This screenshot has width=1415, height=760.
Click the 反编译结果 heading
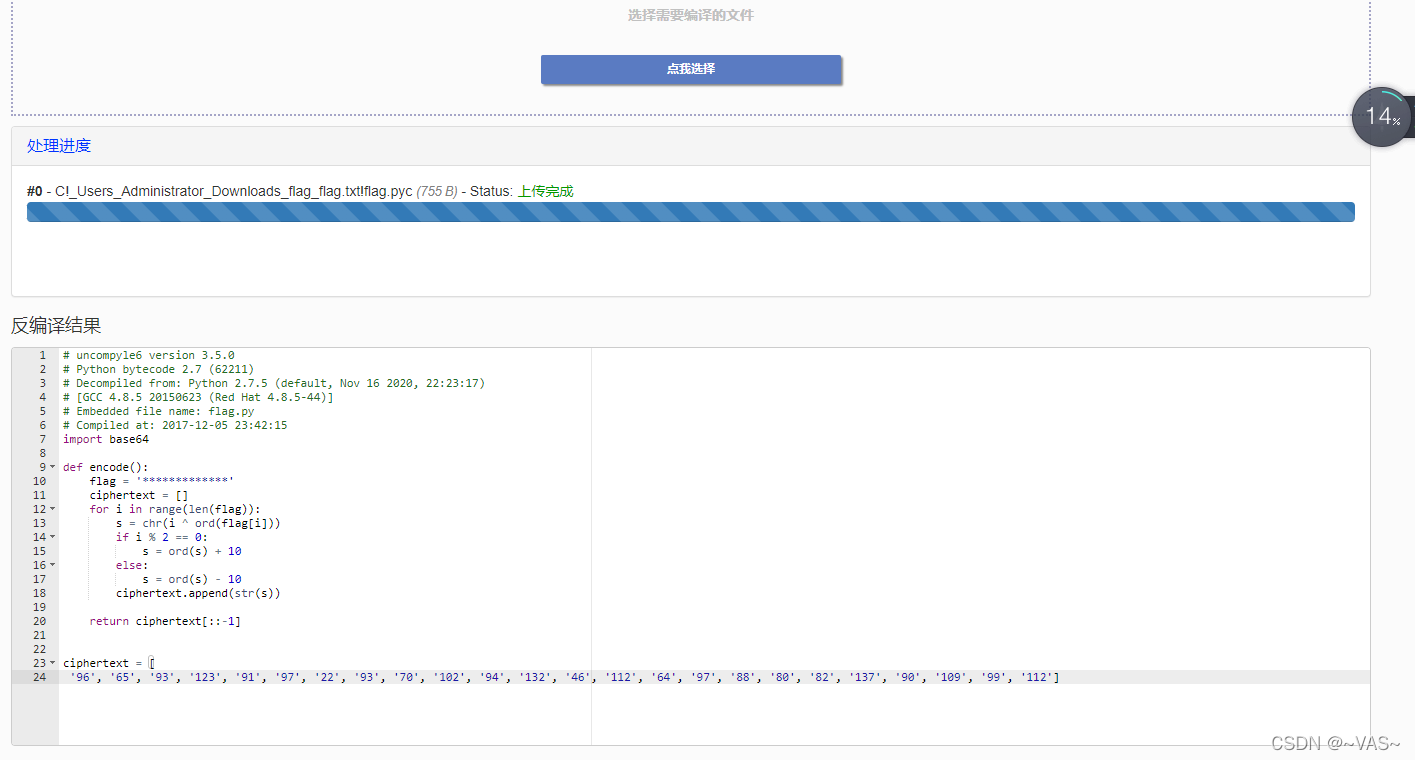tap(56, 326)
